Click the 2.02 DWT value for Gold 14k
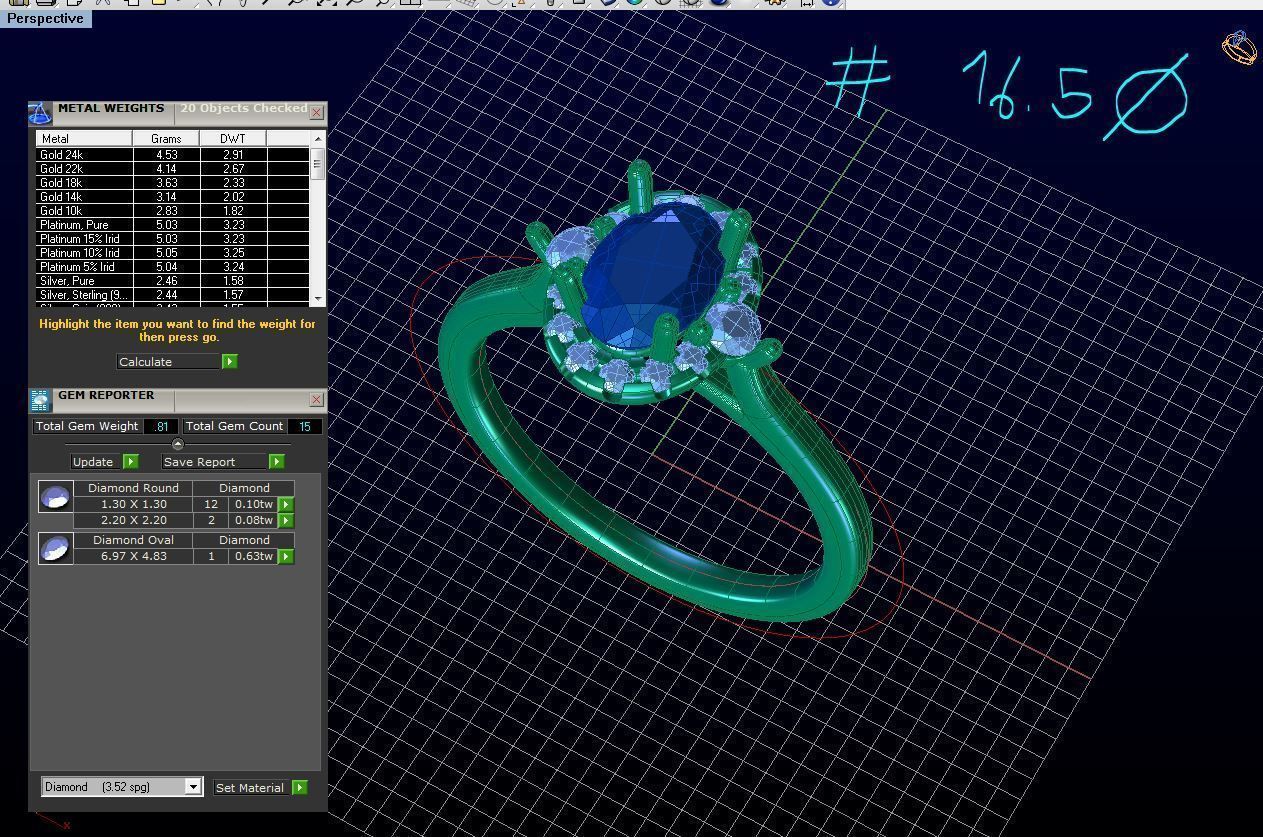This screenshot has width=1263, height=837. point(233,197)
